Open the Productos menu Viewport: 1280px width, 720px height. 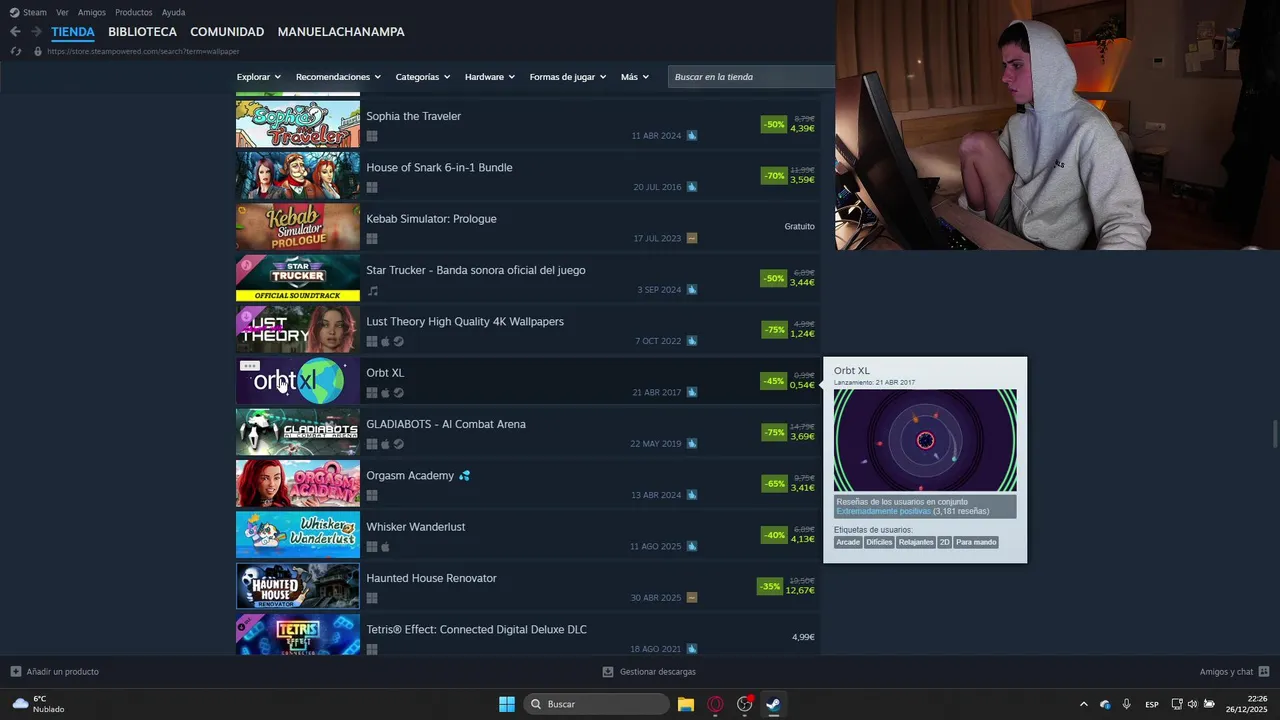[x=134, y=13]
